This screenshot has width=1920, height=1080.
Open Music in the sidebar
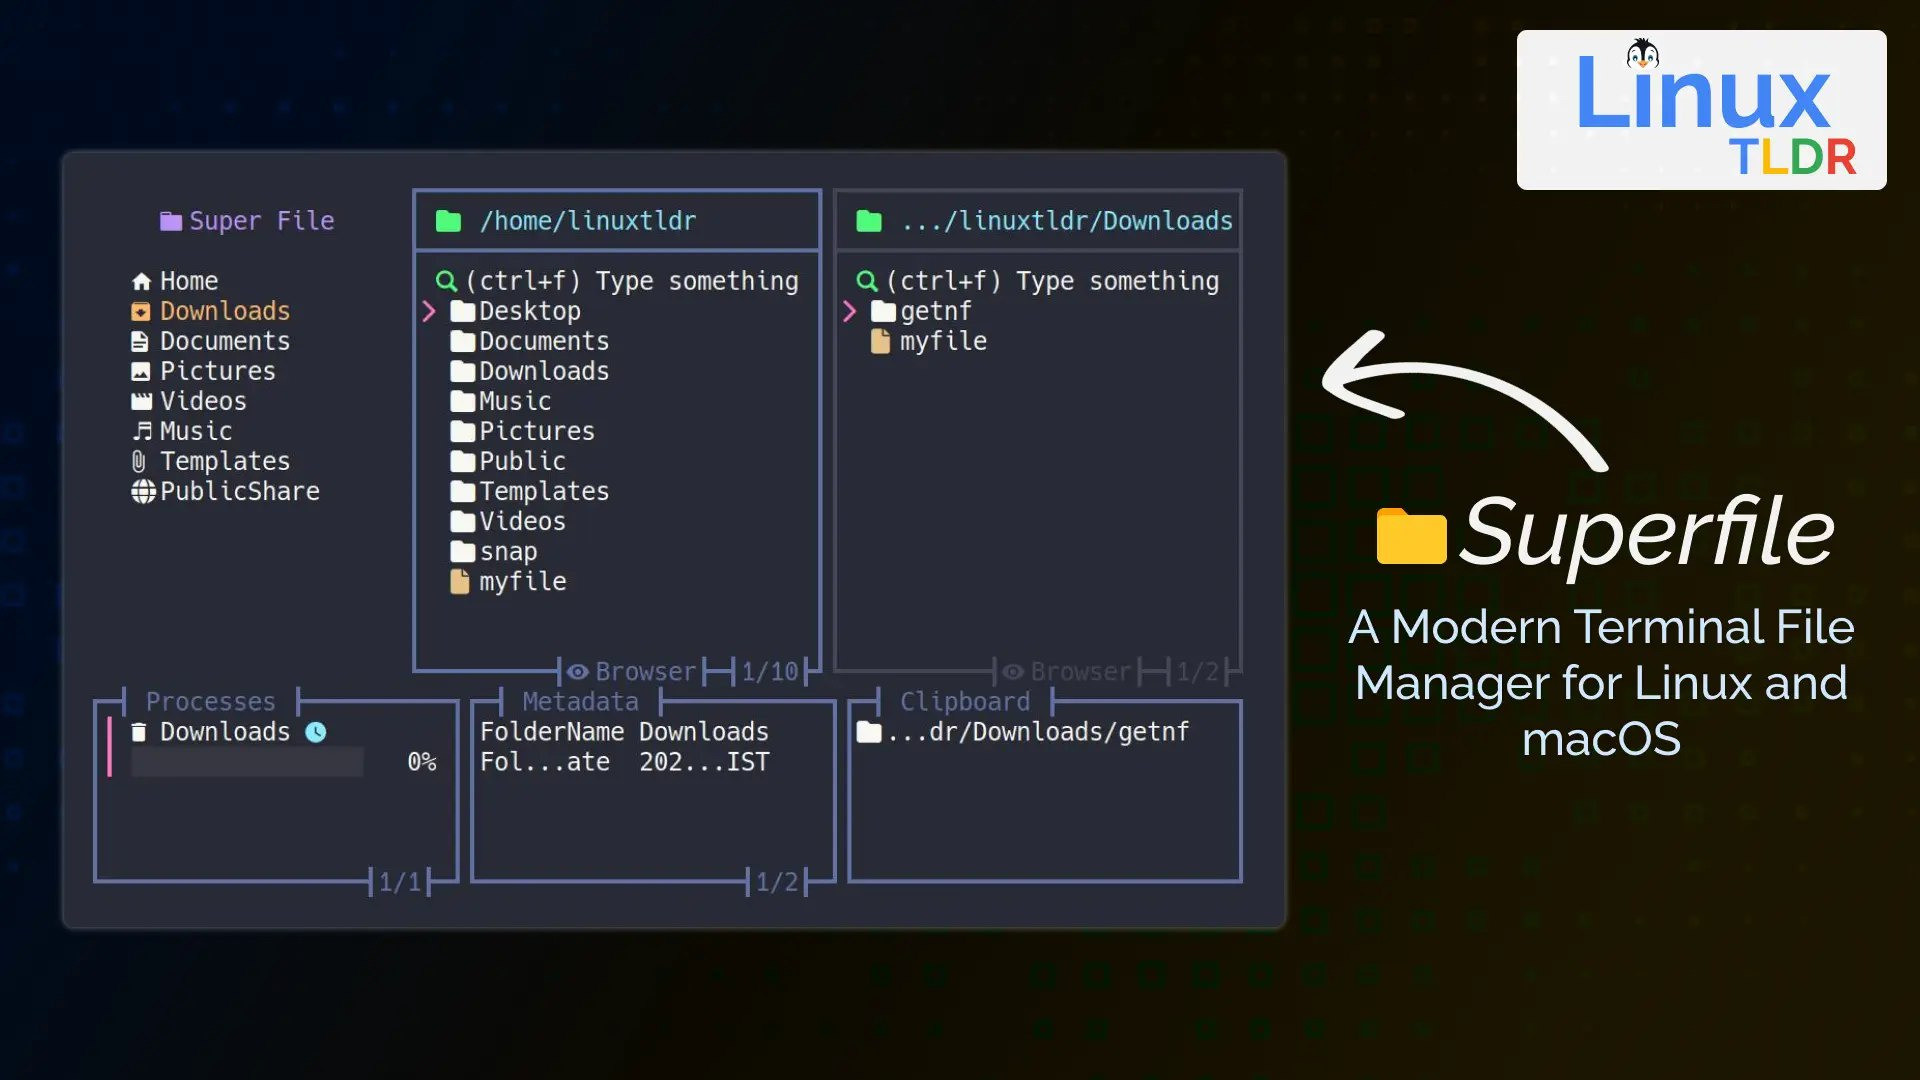point(196,431)
